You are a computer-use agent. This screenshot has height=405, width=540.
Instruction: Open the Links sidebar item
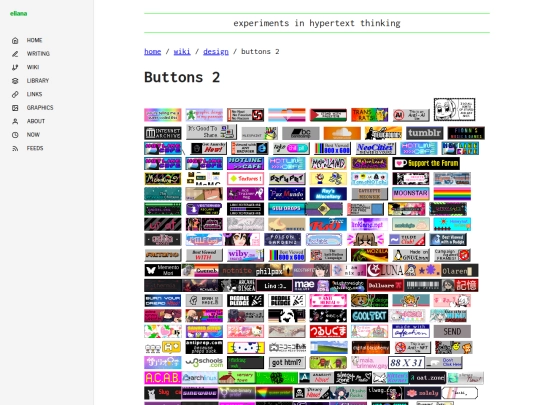pos(34,94)
